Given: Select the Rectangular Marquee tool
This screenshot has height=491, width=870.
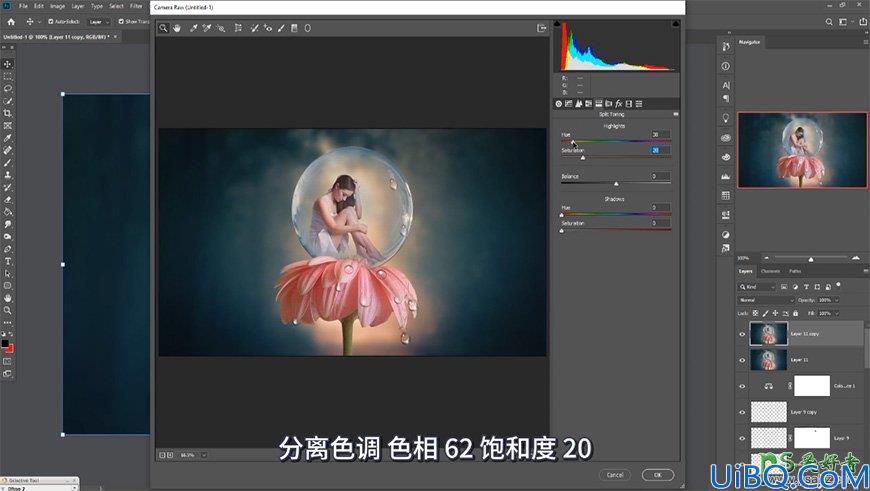Looking at the screenshot, I should pos(8,77).
